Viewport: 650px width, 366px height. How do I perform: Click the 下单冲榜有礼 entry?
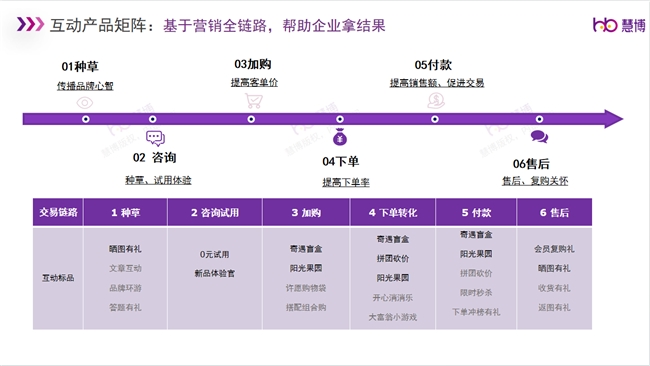pos(476,312)
